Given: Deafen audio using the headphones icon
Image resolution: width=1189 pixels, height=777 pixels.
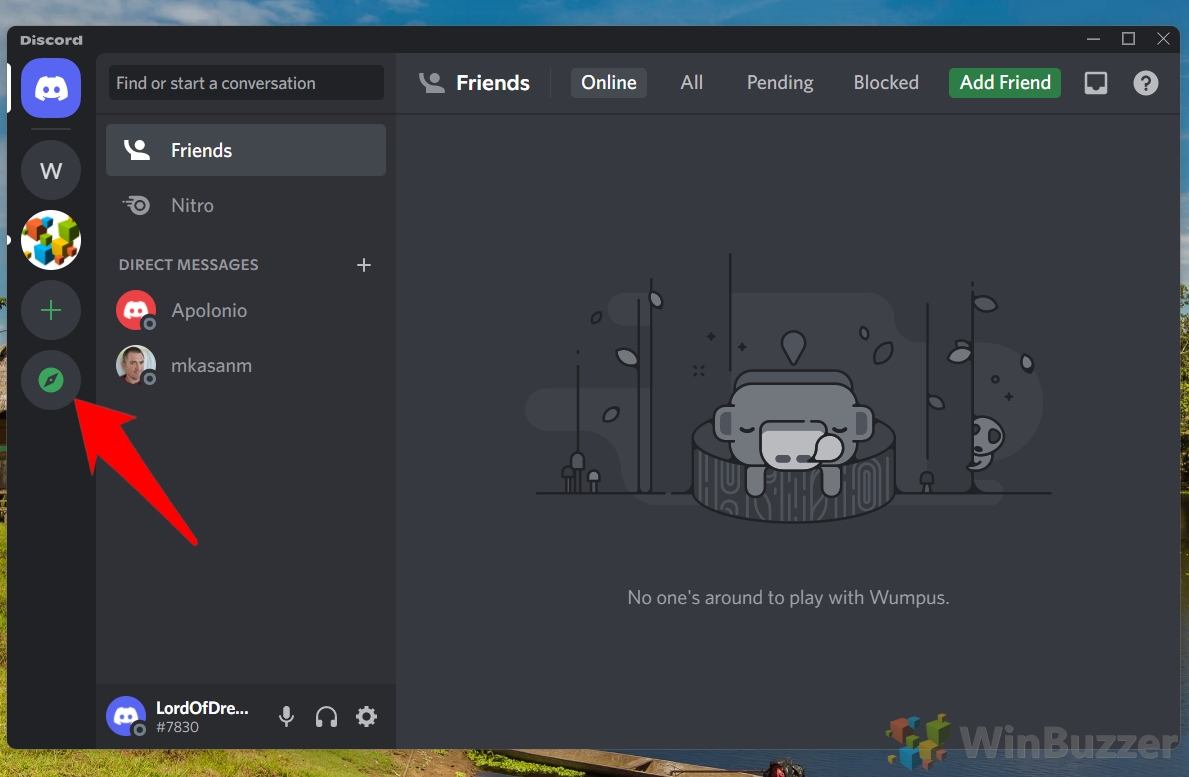Looking at the screenshot, I should [326, 716].
